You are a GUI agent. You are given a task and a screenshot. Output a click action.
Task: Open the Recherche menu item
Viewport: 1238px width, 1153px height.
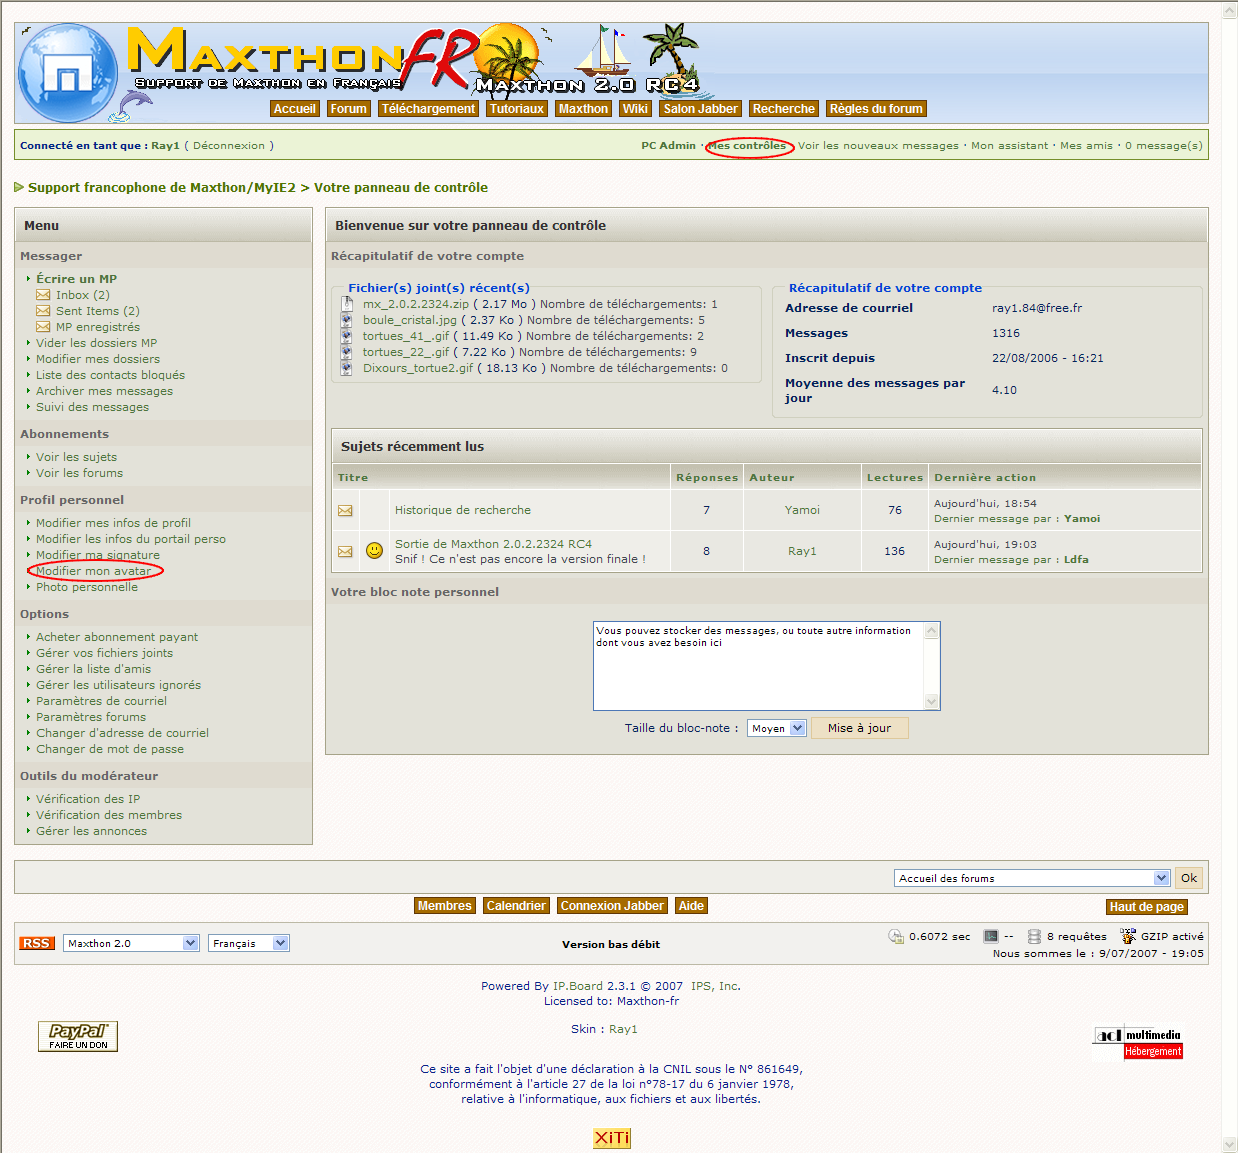pyautogui.click(x=784, y=109)
